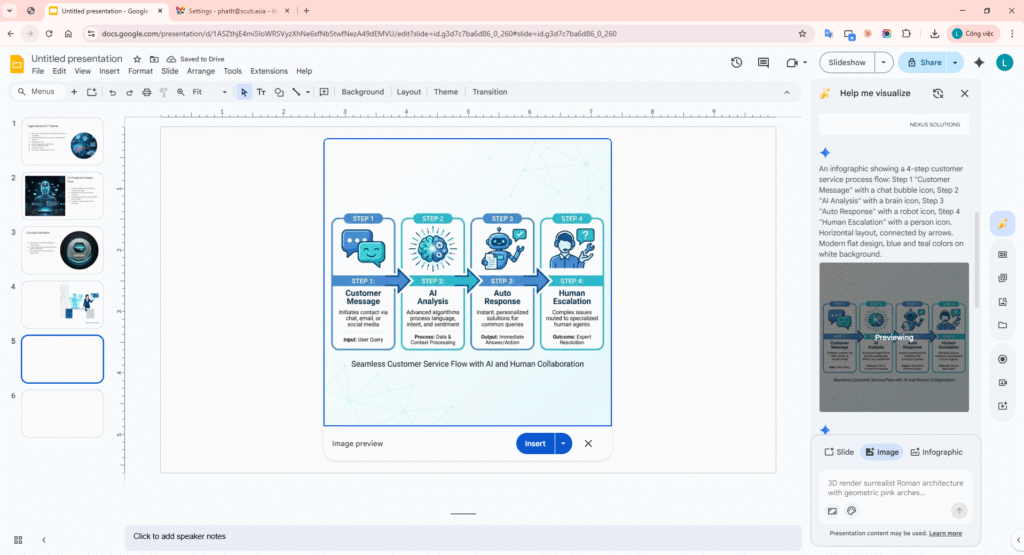Select the Text box tool
This screenshot has height=555, width=1024.
coord(261,92)
